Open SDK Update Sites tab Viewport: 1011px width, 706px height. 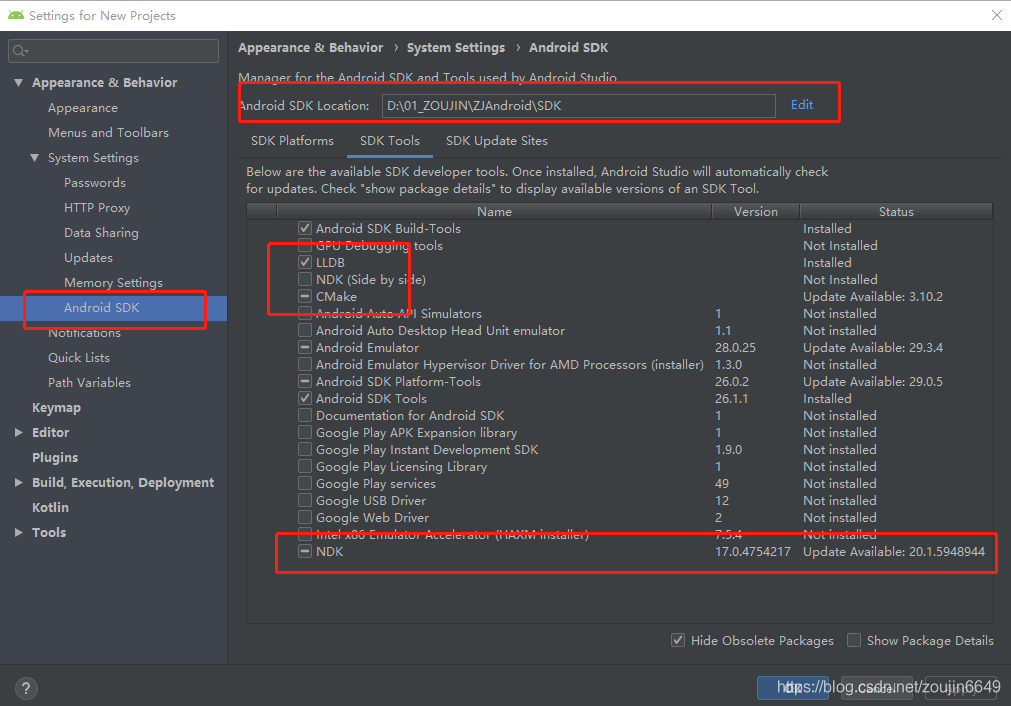pos(496,141)
